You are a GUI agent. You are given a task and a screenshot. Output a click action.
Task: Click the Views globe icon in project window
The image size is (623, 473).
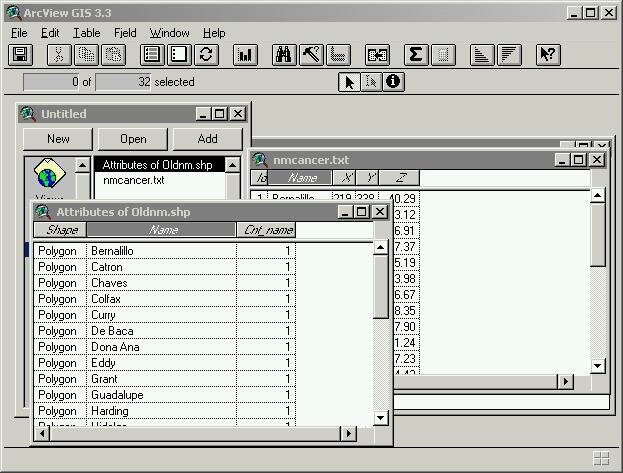click(49, 173)
